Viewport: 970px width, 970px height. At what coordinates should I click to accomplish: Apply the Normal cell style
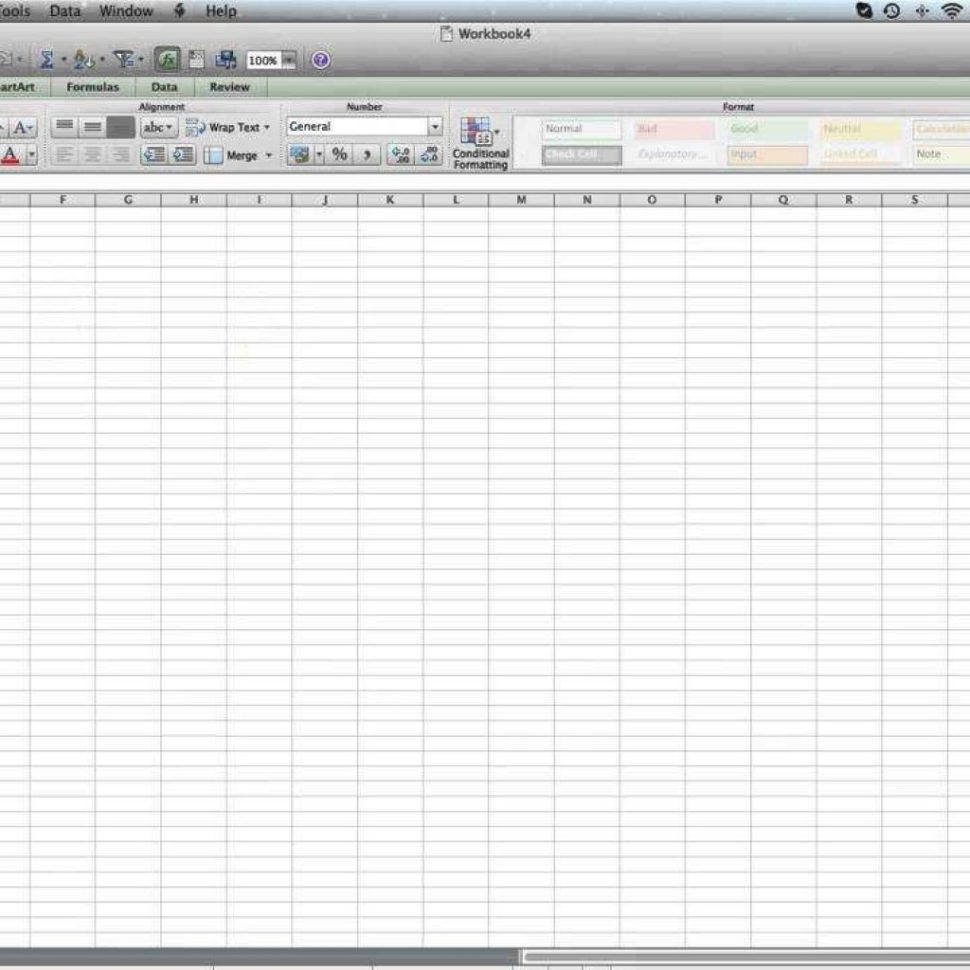[x=580, y=128]
